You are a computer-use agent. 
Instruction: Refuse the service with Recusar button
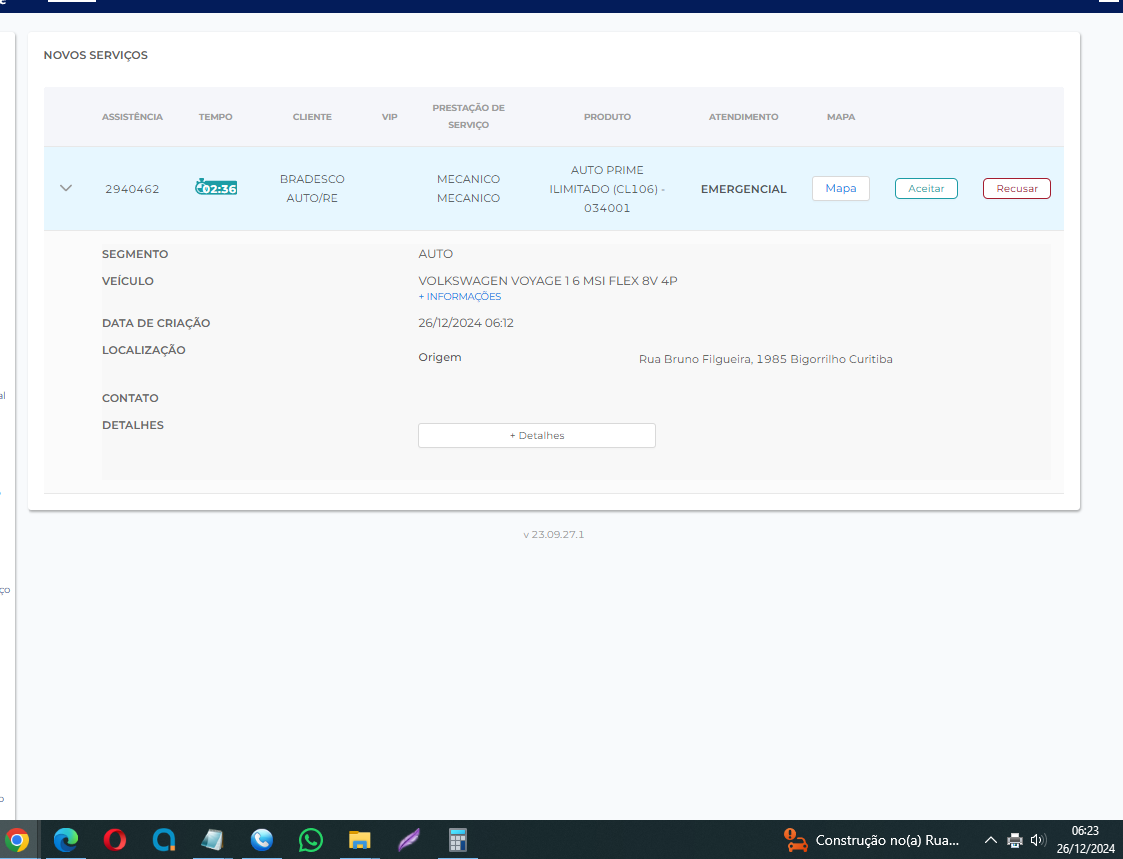pos(1016,189)
